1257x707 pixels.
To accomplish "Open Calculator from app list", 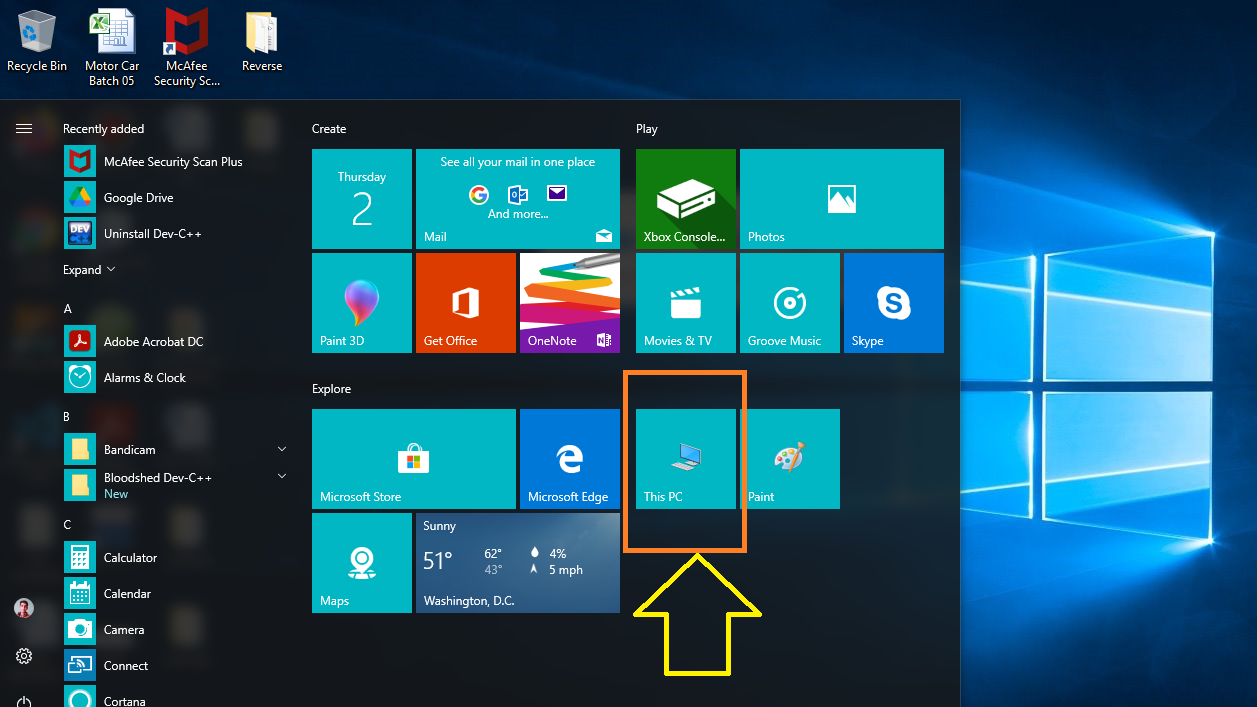I will tap(176, 558).
